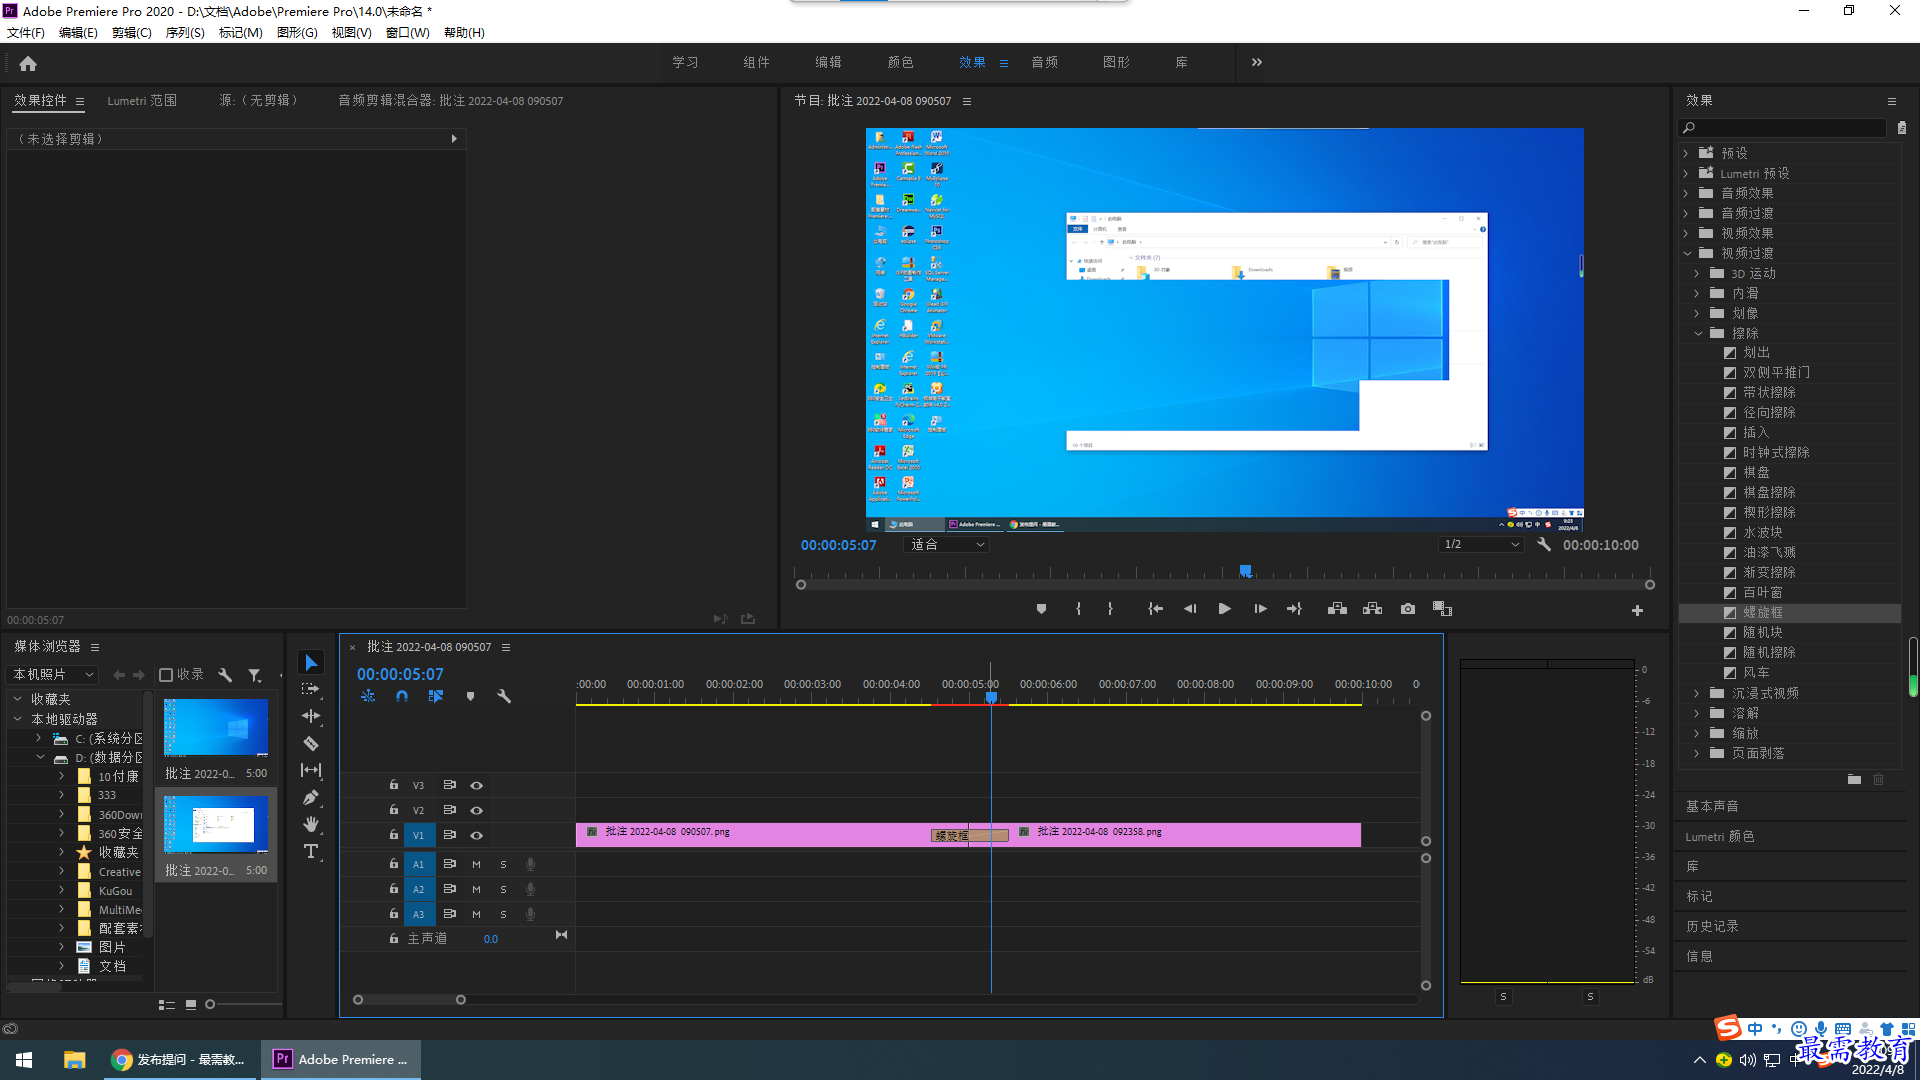Image resolution: width=1920 pixels, height=1080 pixels.
Task: Toggle V1 track output eye
Action: coord(476,835)
